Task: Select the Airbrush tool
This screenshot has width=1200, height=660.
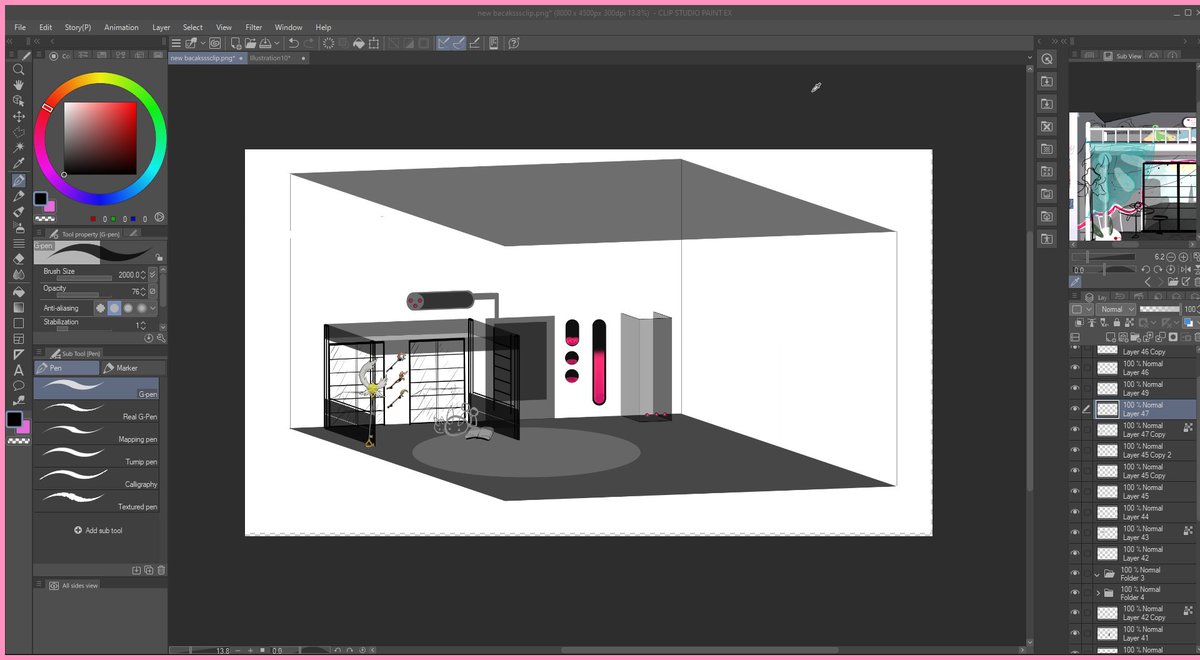Action: click(18, 227)
